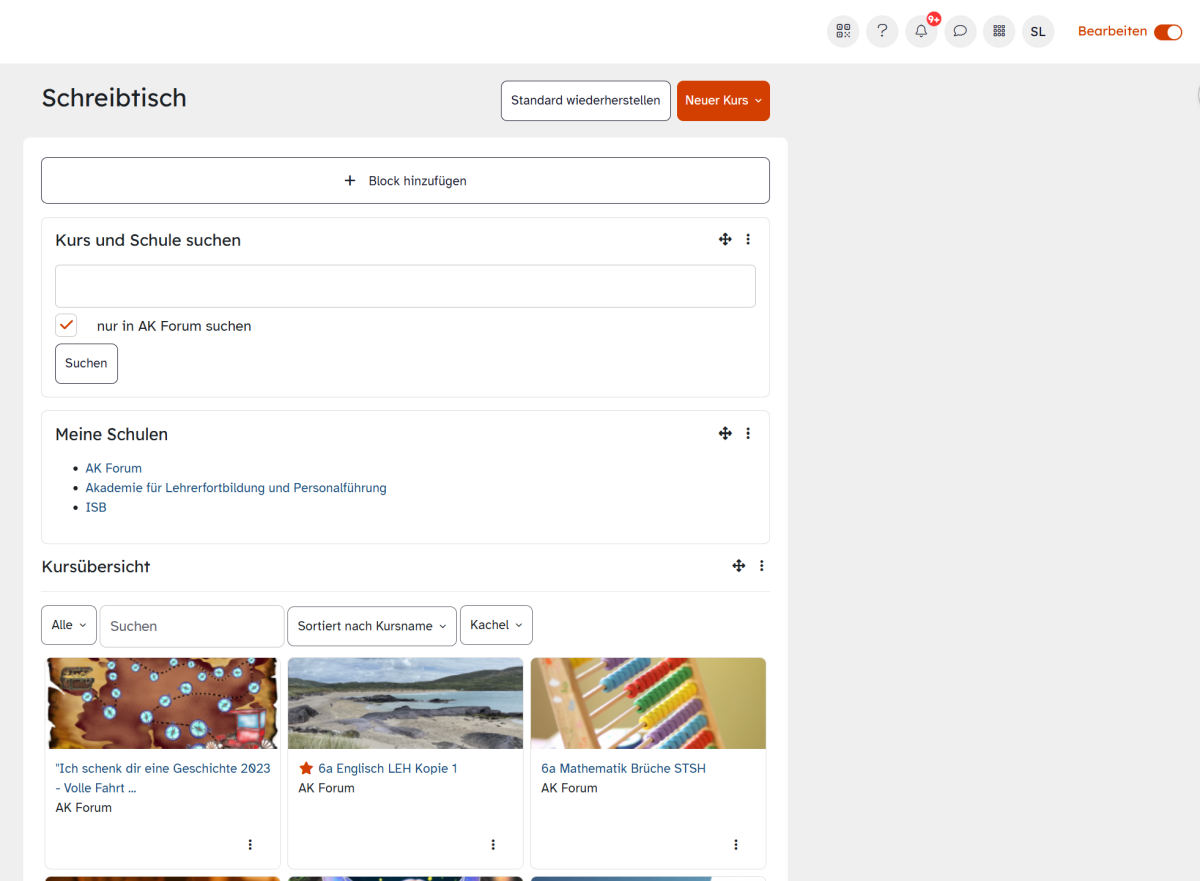Viewport: 1200px width, 881px height.
Task: Open the messages speech bubble icon
Action: coord(960,31)
